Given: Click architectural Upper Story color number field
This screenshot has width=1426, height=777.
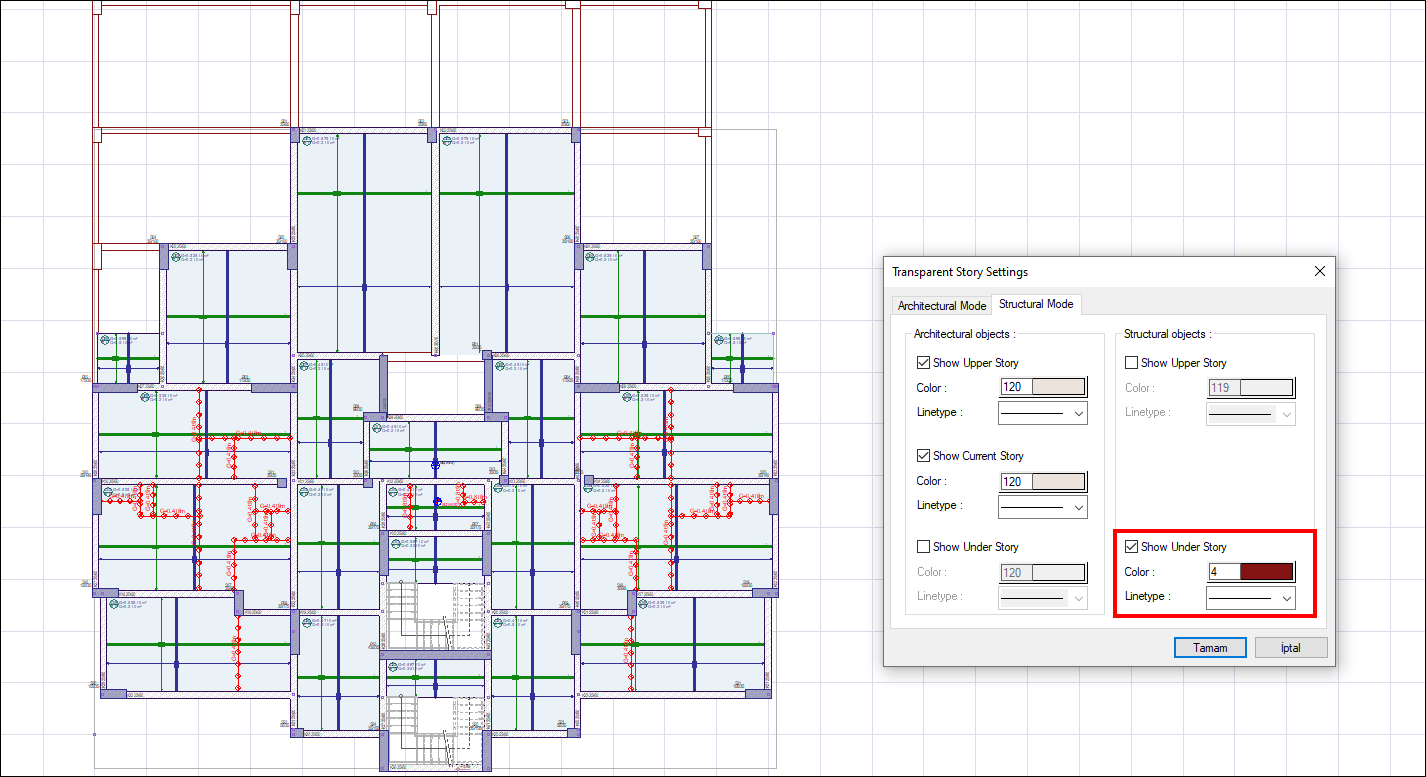Looking at the screenshot, I should pyautogui.click(x=1015, y=388).
